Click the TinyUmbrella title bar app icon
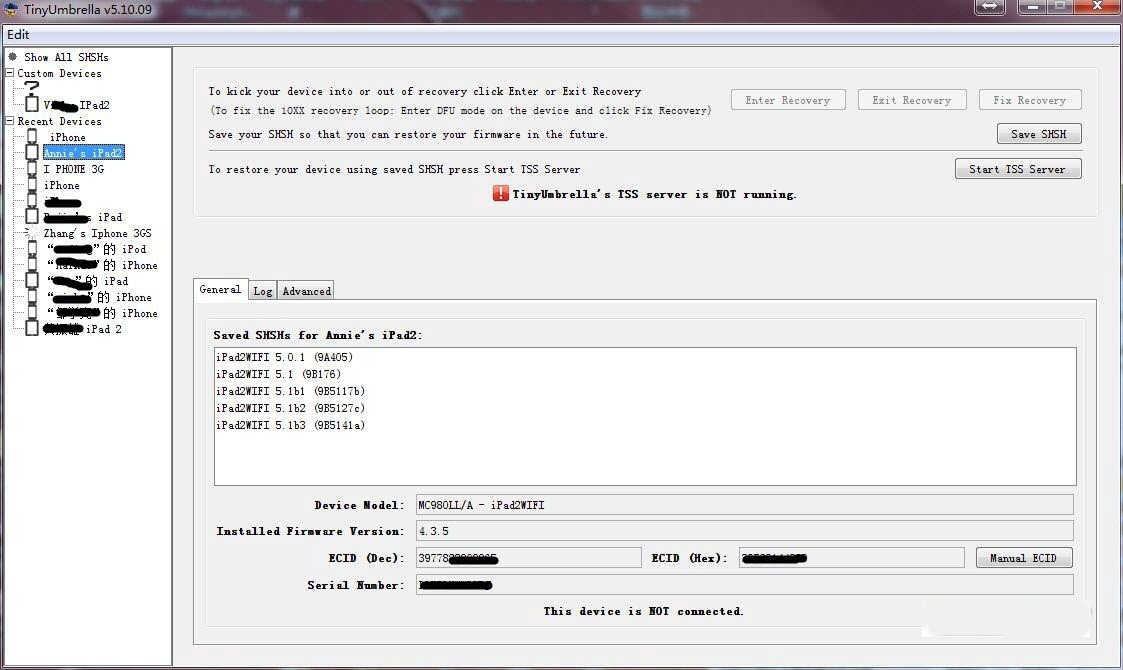 [x=11, y=9]
